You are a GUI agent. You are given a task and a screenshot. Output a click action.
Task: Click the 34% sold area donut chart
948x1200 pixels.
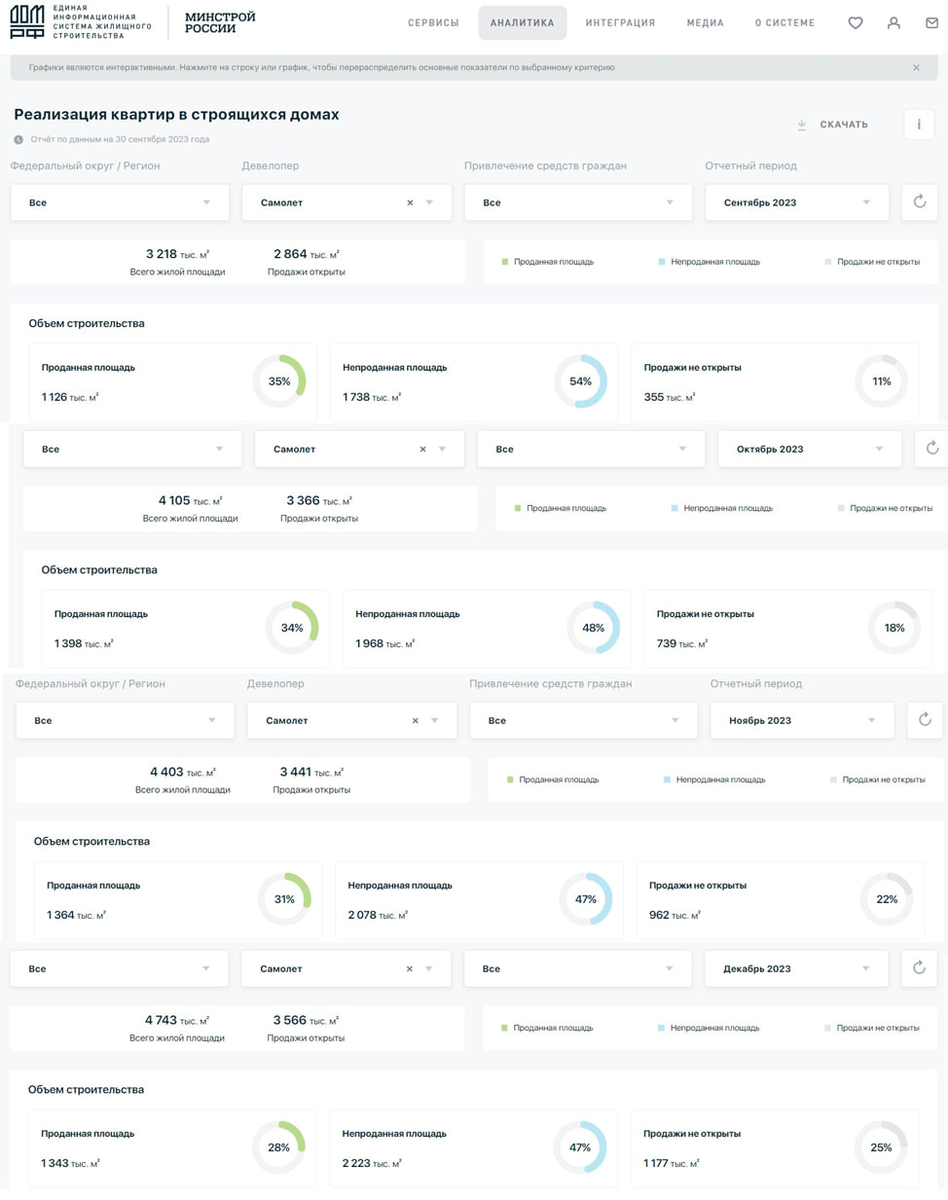pos(292,628)
